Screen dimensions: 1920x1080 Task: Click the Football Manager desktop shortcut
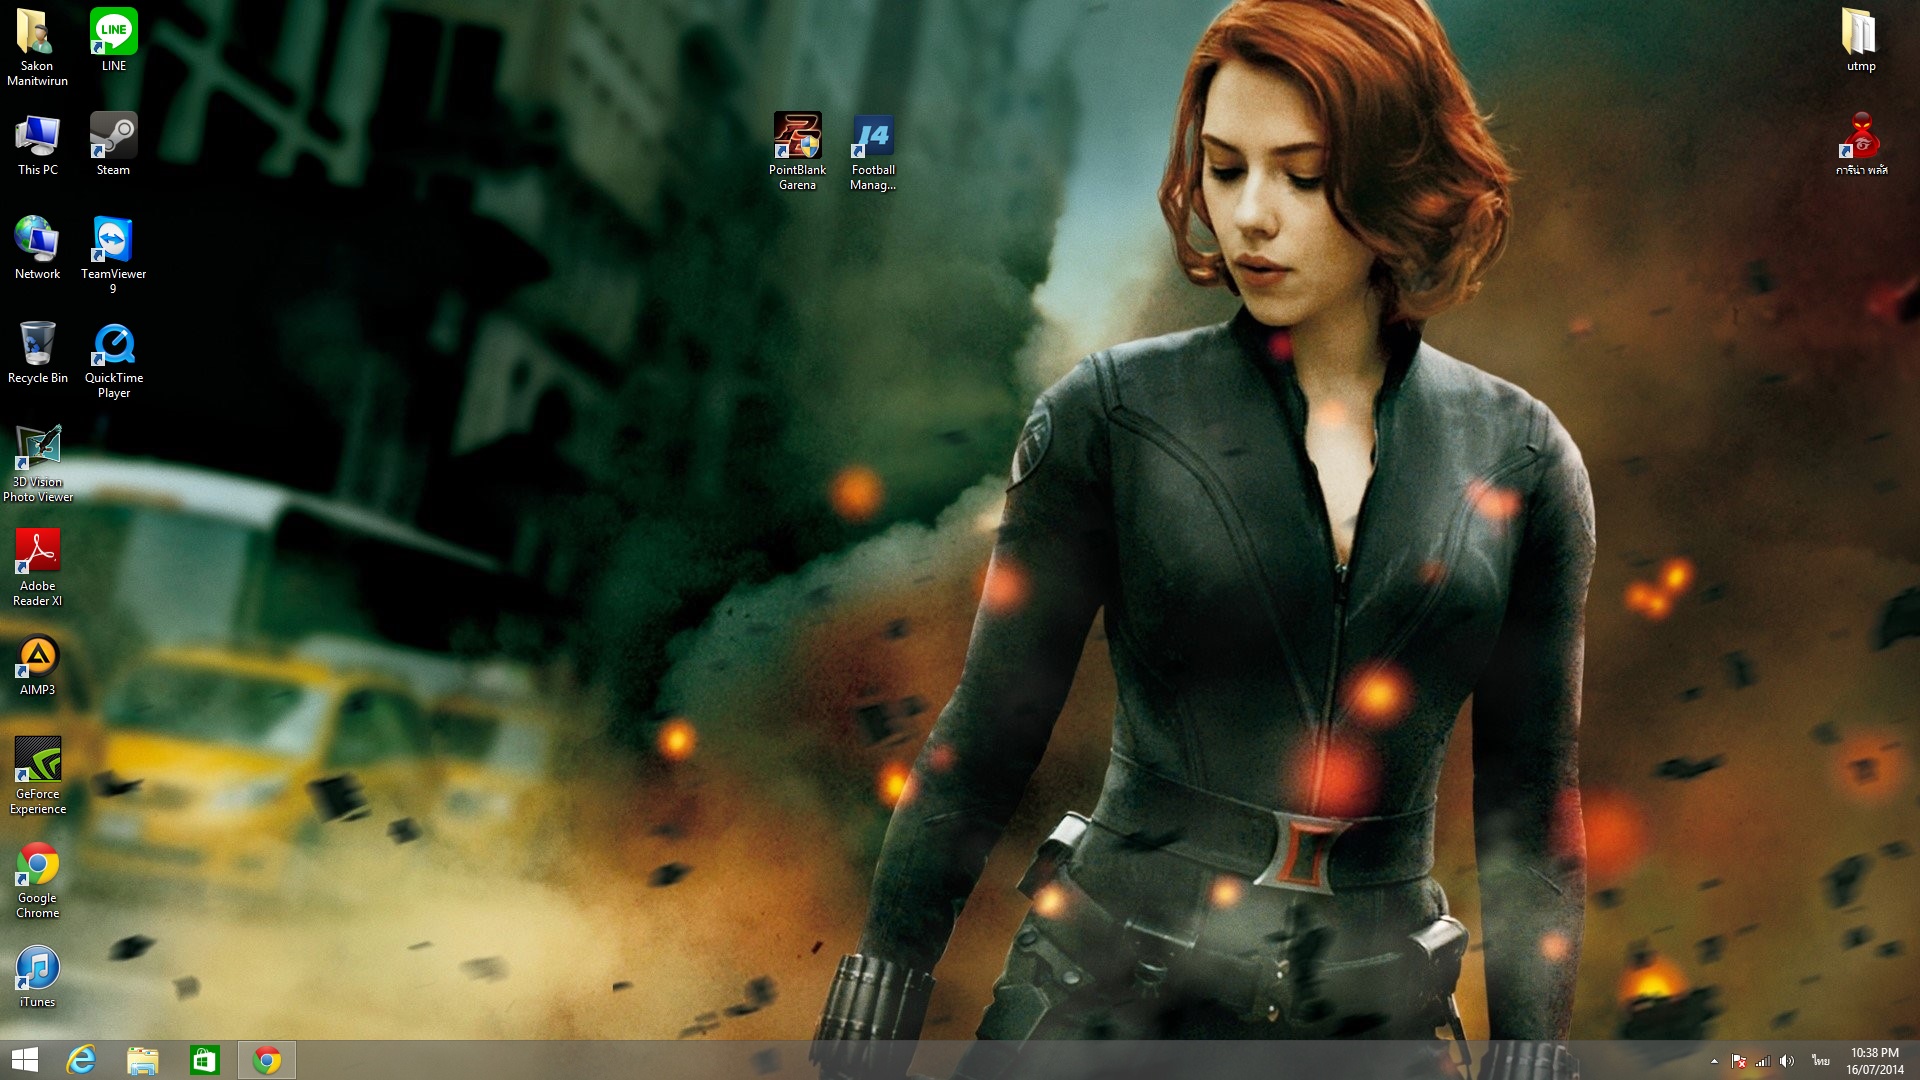pyautogui.click(x=873, y=137)
